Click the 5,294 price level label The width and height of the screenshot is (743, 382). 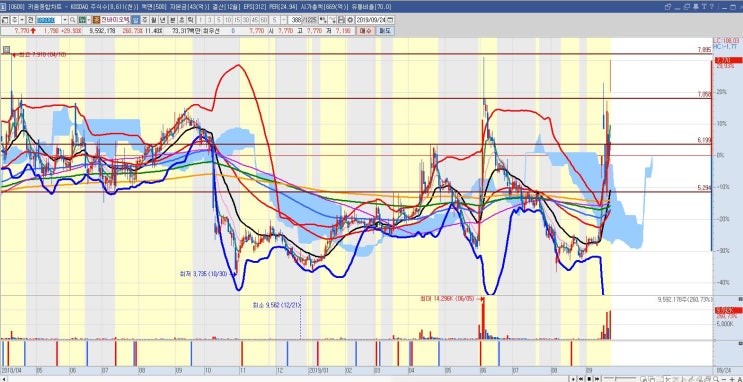tap(704, 188)
